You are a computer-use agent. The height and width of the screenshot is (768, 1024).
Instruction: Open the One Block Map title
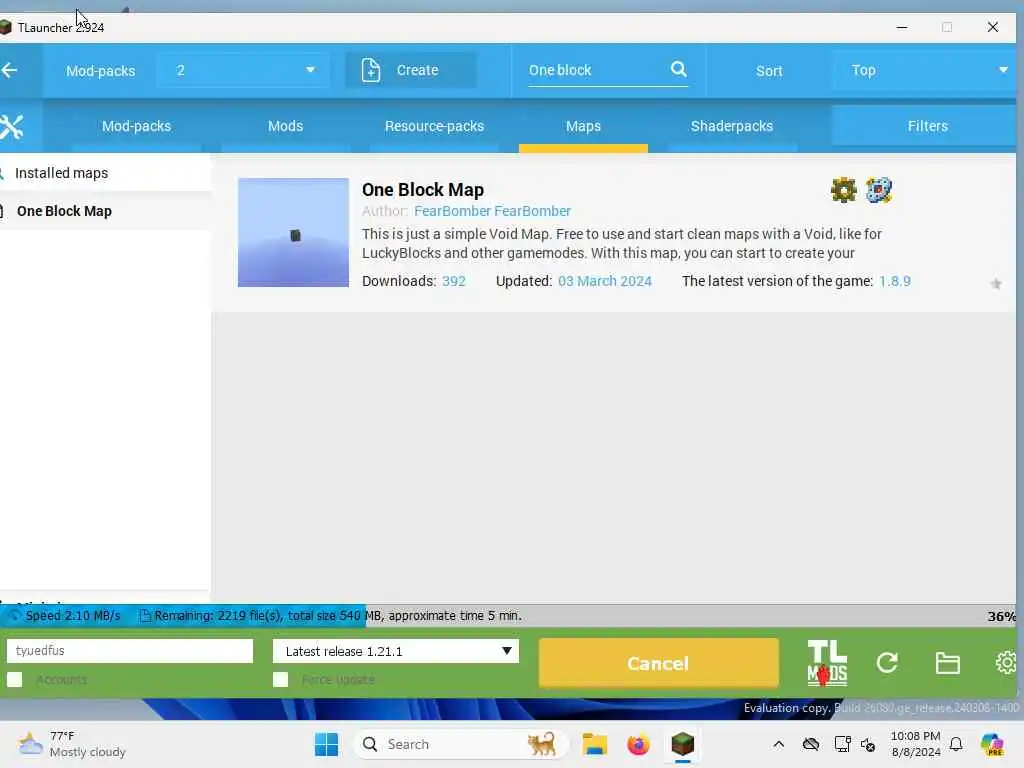pos(423,189)
